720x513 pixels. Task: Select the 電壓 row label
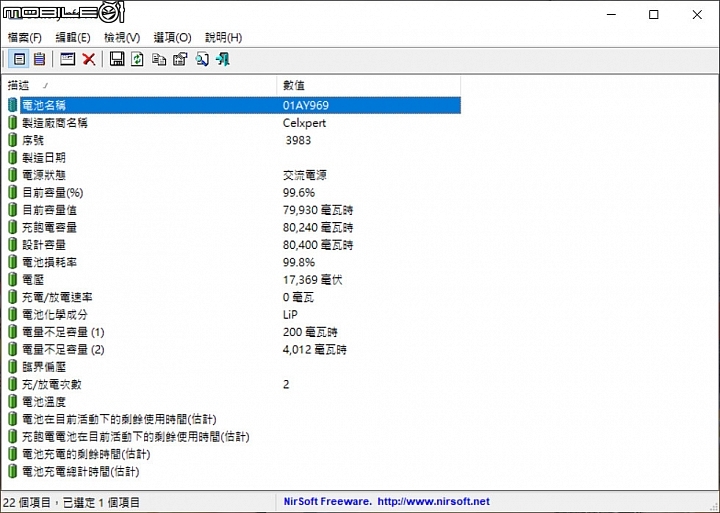tap(33, 280)
